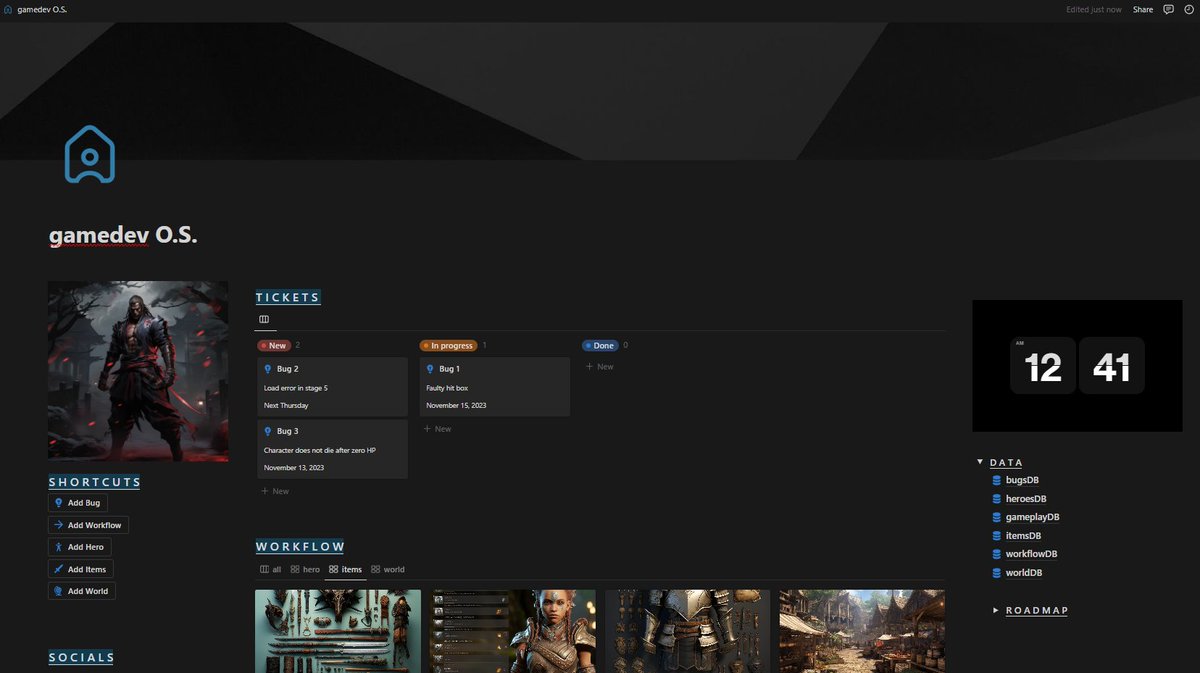This screenshot has height=673, width=1200.
Task: Click the ROADMAP label text
Action: (x=1037, y=610)
